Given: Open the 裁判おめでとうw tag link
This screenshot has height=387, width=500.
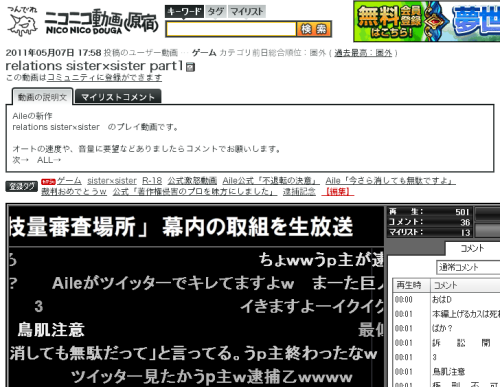Looking at the screenshot, I should [74, 192].
